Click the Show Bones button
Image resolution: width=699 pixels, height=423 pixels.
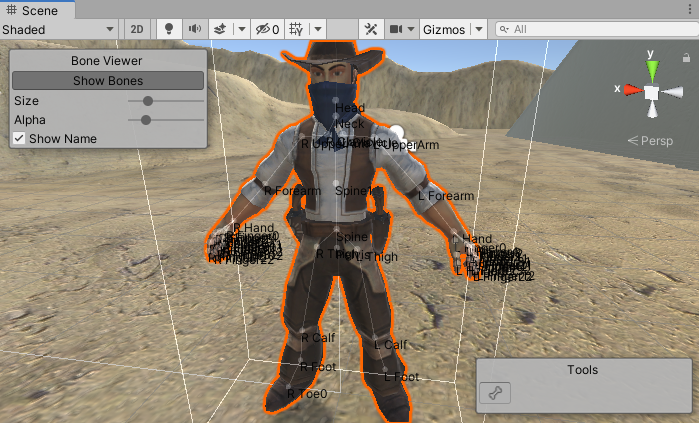(108, 80)
